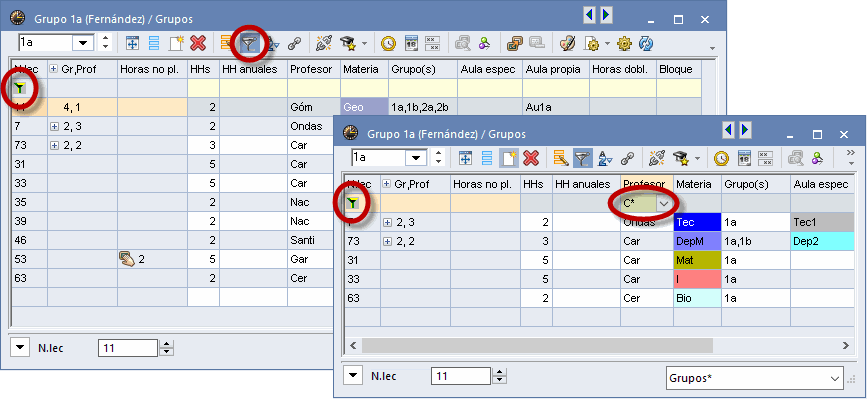Click new lesson icon in back window toolbar
This screenshot has width=867, height=399.
[x=176, y=43]
